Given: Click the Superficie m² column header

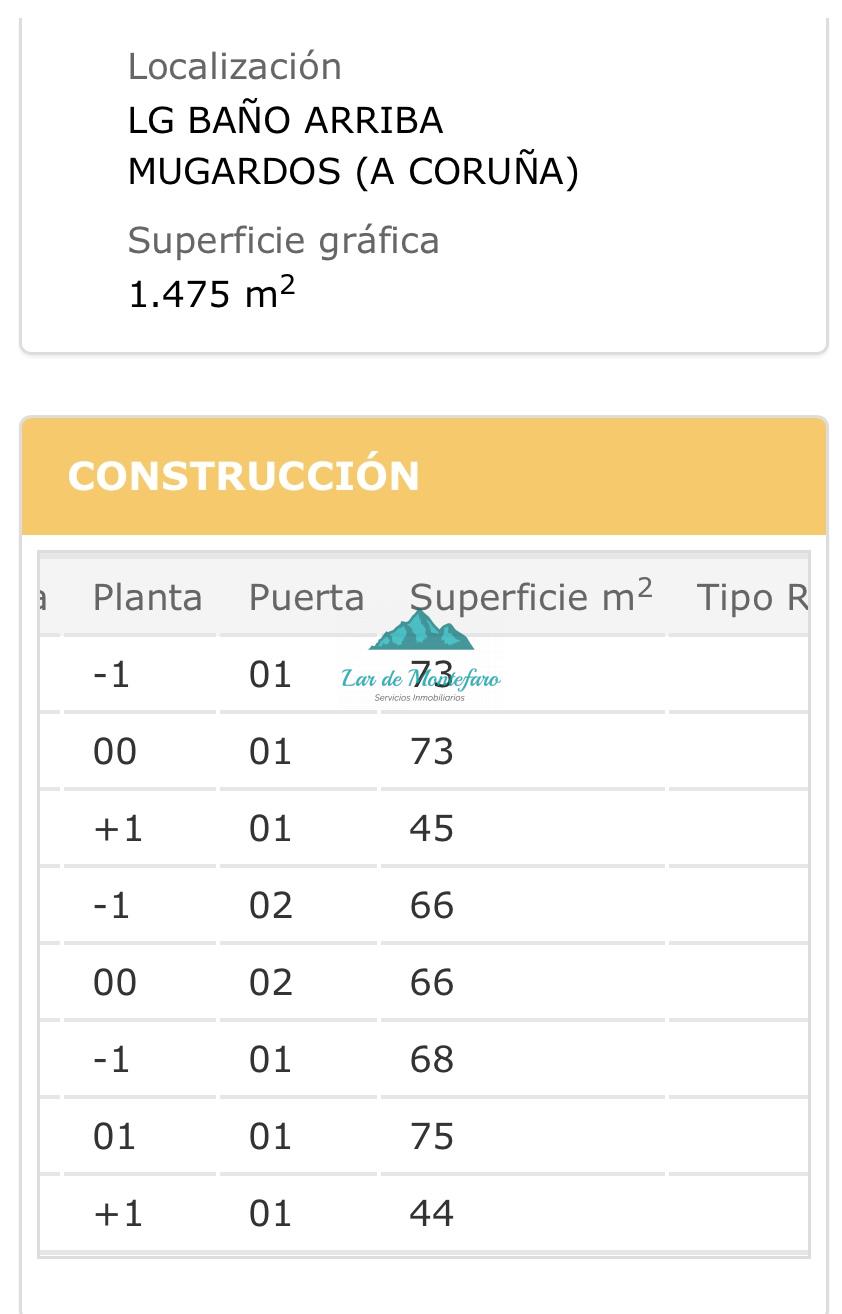Looking at the screenshot, I should (531, 597).
